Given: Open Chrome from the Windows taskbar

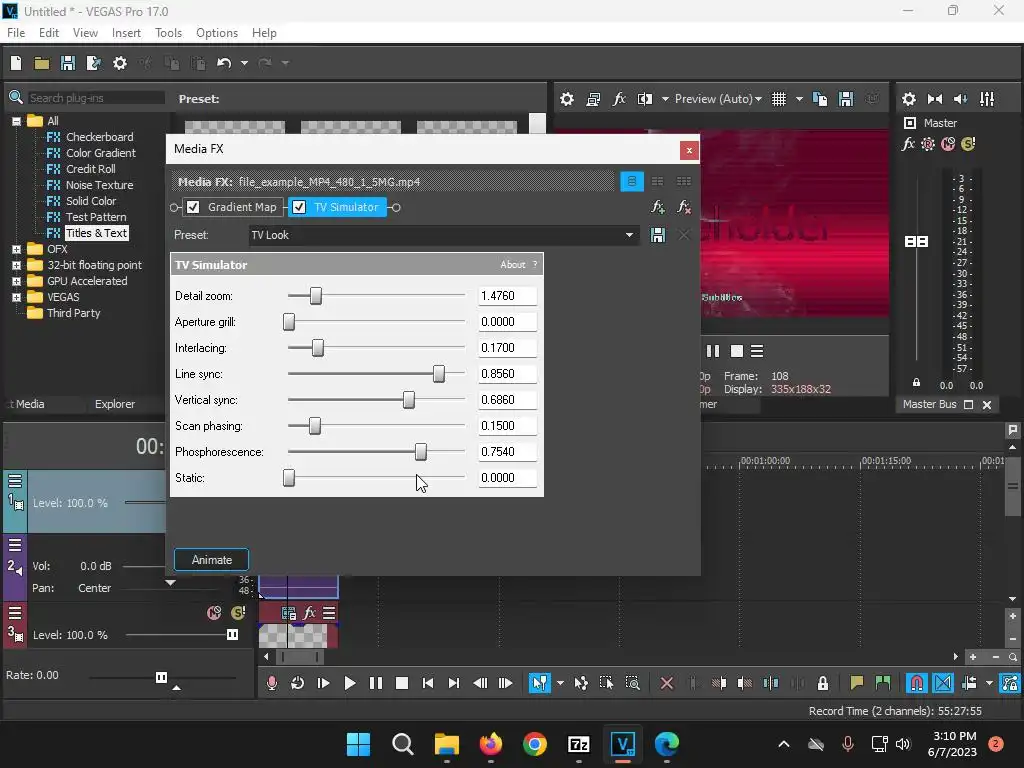Looking at the screenshot, I should click(x=534, y=744).
